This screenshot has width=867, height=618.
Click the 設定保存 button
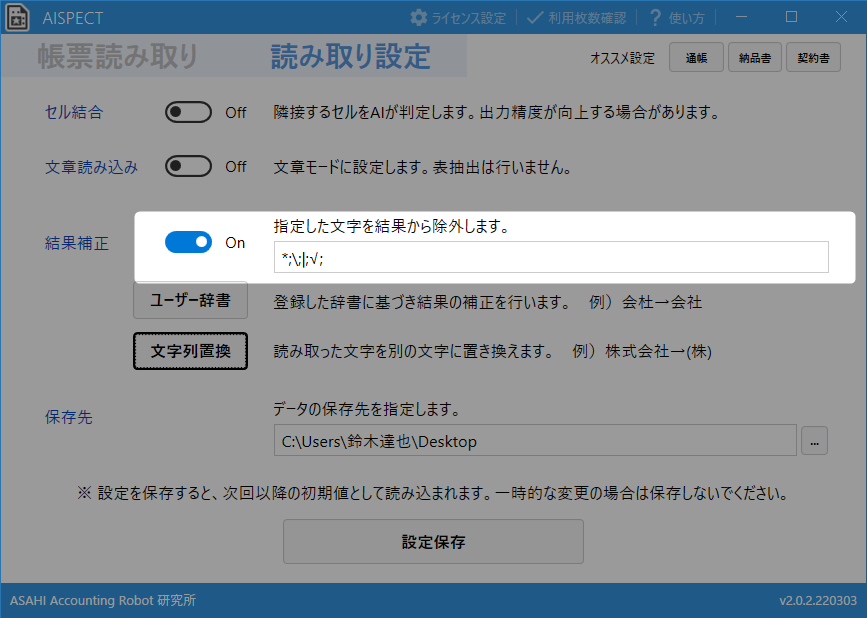point(433,542)
